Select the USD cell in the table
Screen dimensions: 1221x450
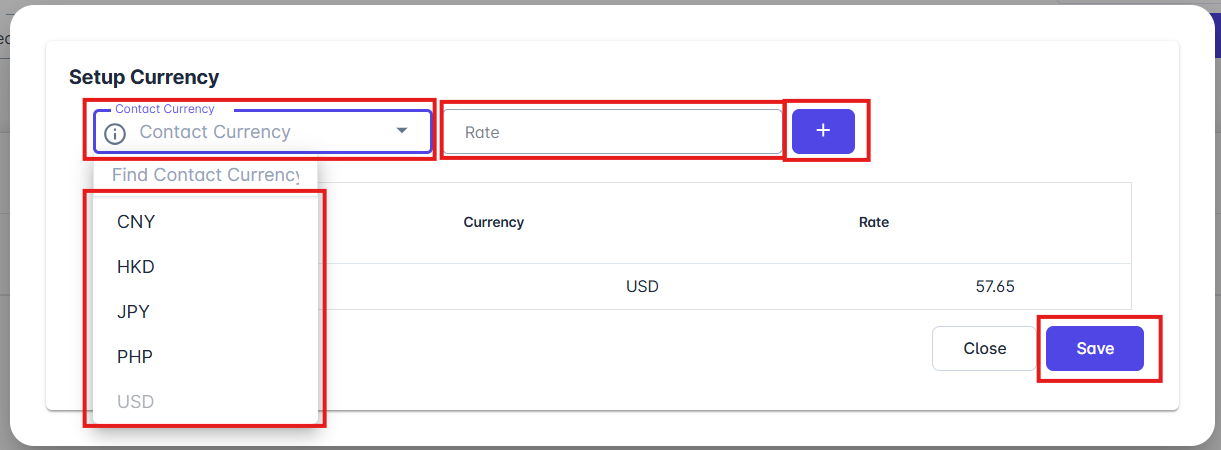642,287
